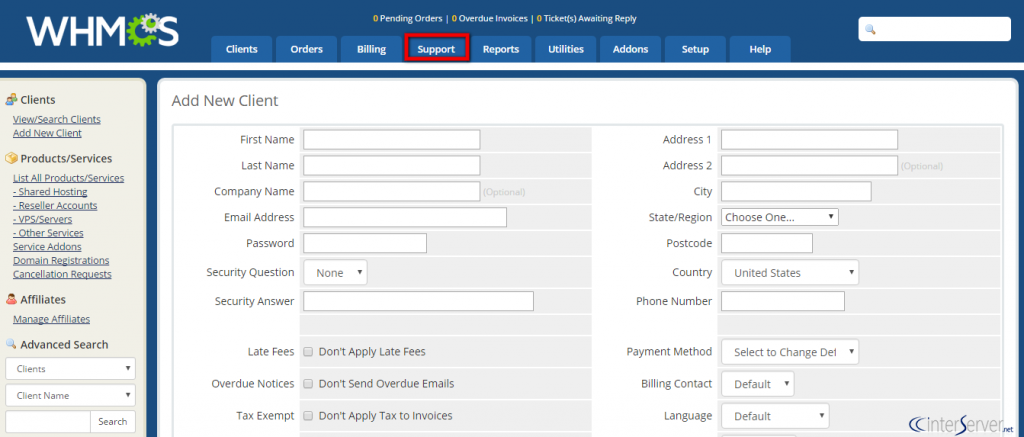Open the Setup tab

point(695,49)
